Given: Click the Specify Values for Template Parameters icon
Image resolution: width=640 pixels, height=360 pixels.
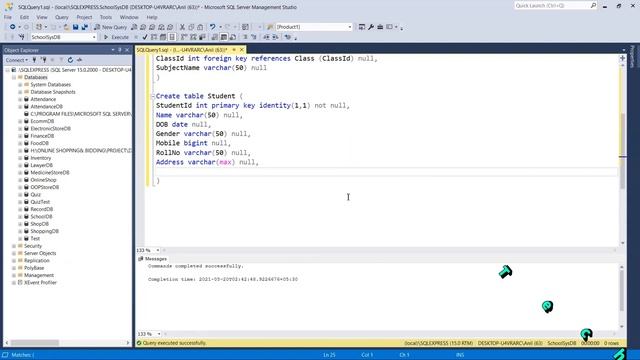Looking at the screenshot, I should tap(288, 37).
